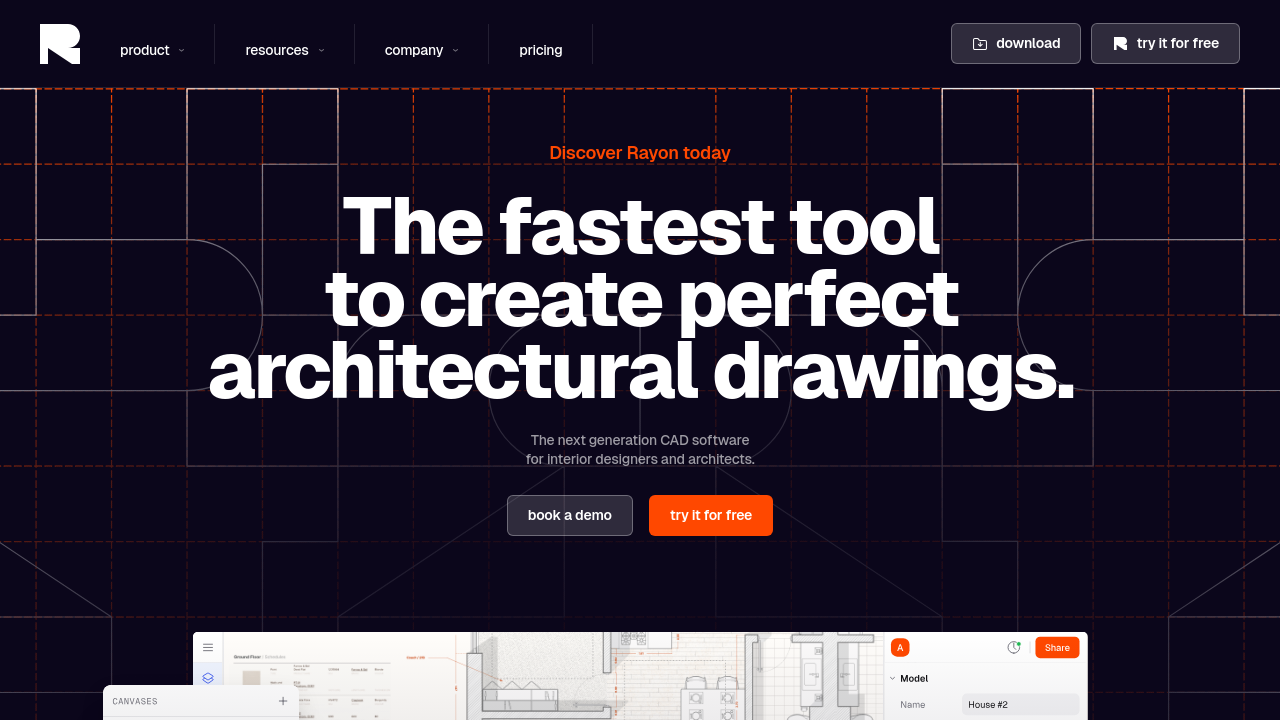1280x720 pixels.
Task: Go to the pricing page
Action: click(x=540, y=50)
